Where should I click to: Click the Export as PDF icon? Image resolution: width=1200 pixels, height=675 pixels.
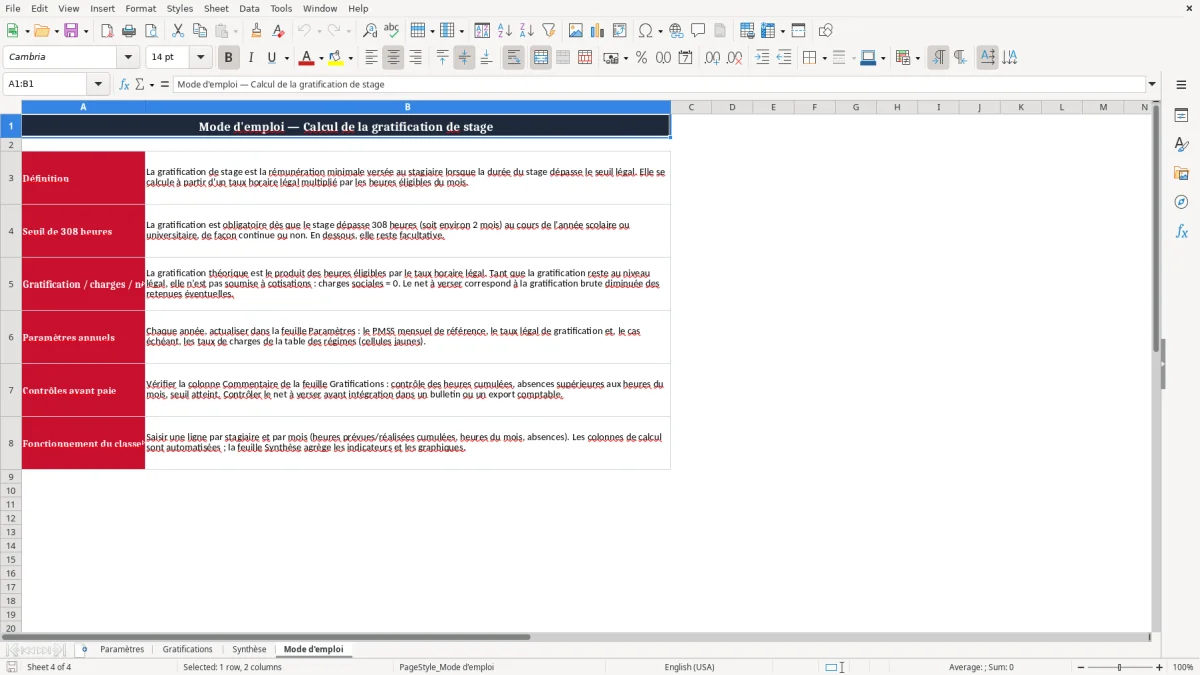coord(107,31)
